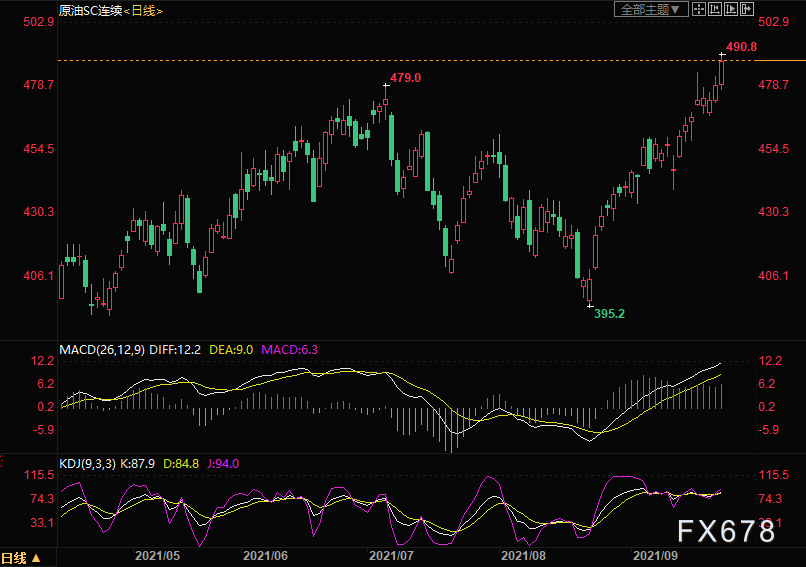Open the 全部主题 theme dropdown
Screen dimensions: 806x567
(x=651, y=9)
